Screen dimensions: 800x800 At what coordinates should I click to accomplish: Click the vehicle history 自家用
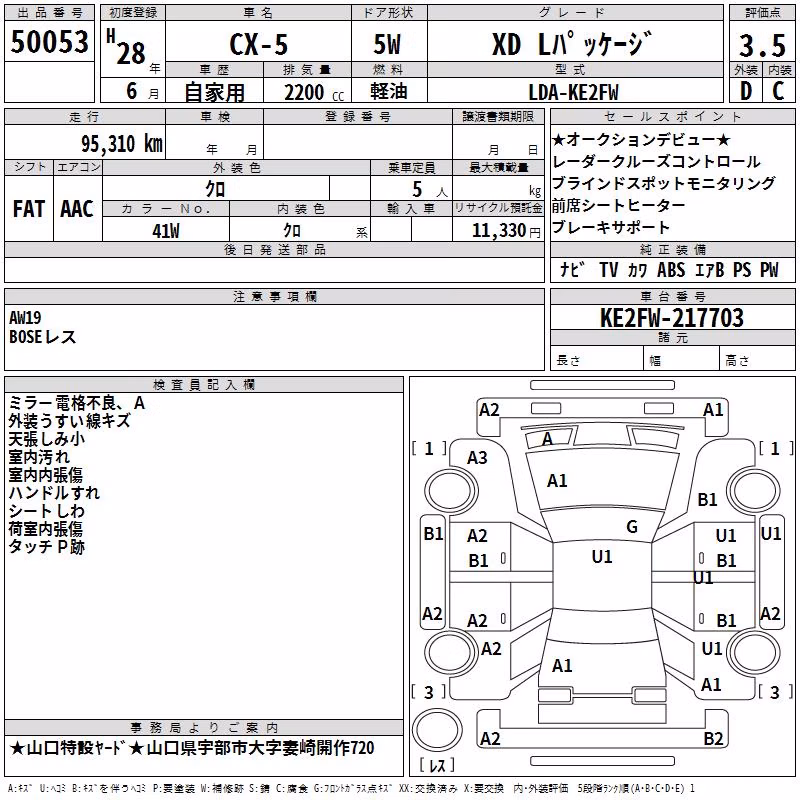[x=214, y=92]
